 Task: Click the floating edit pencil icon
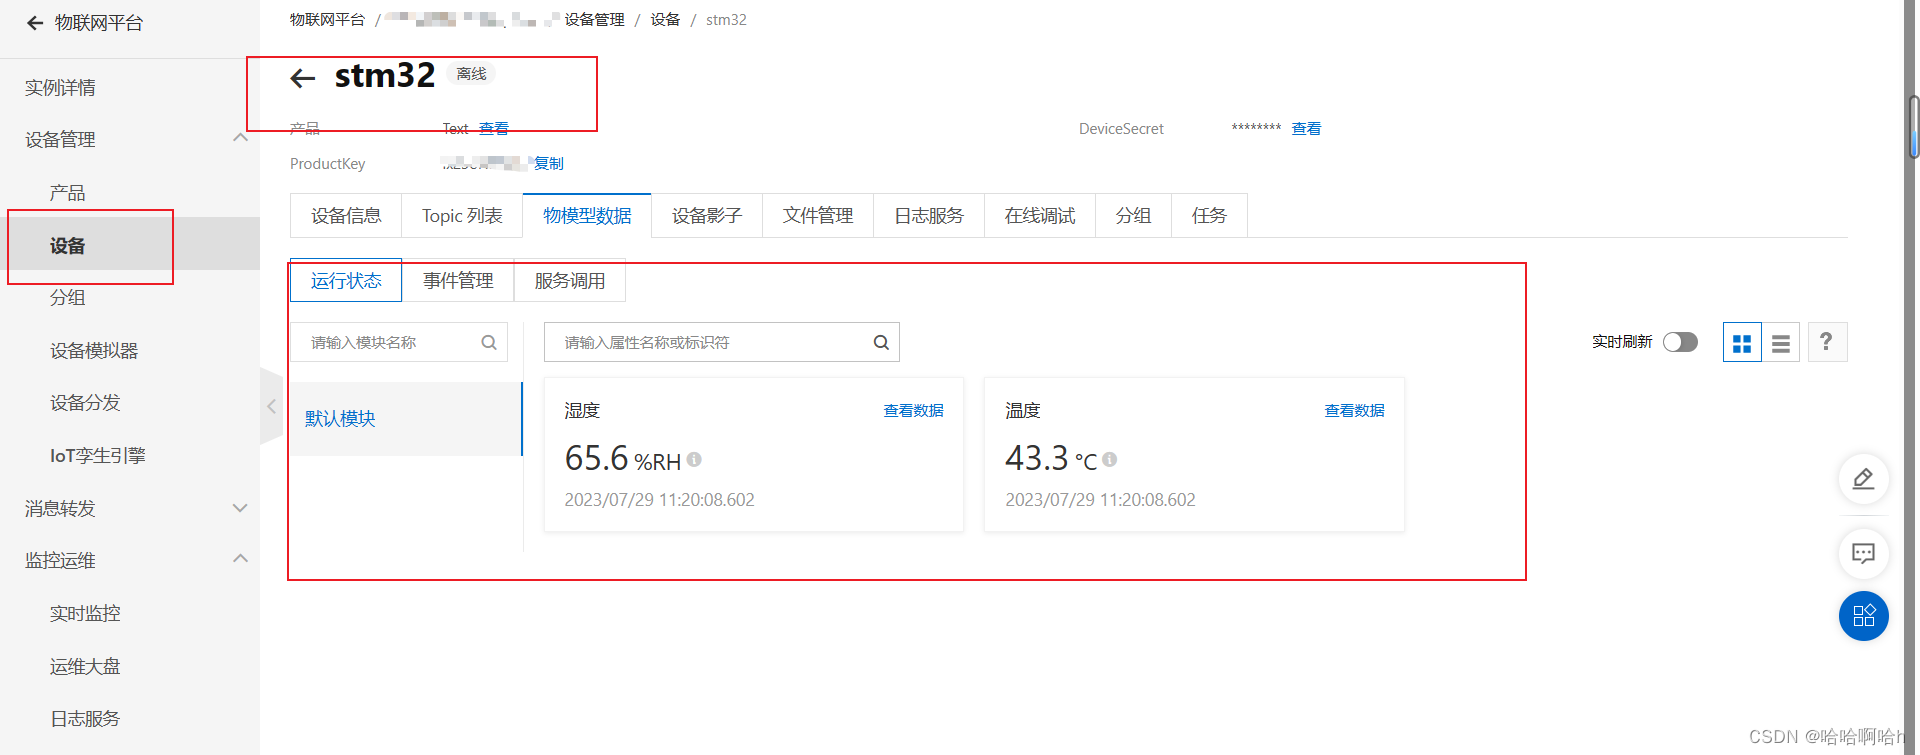coord(1863,479)
